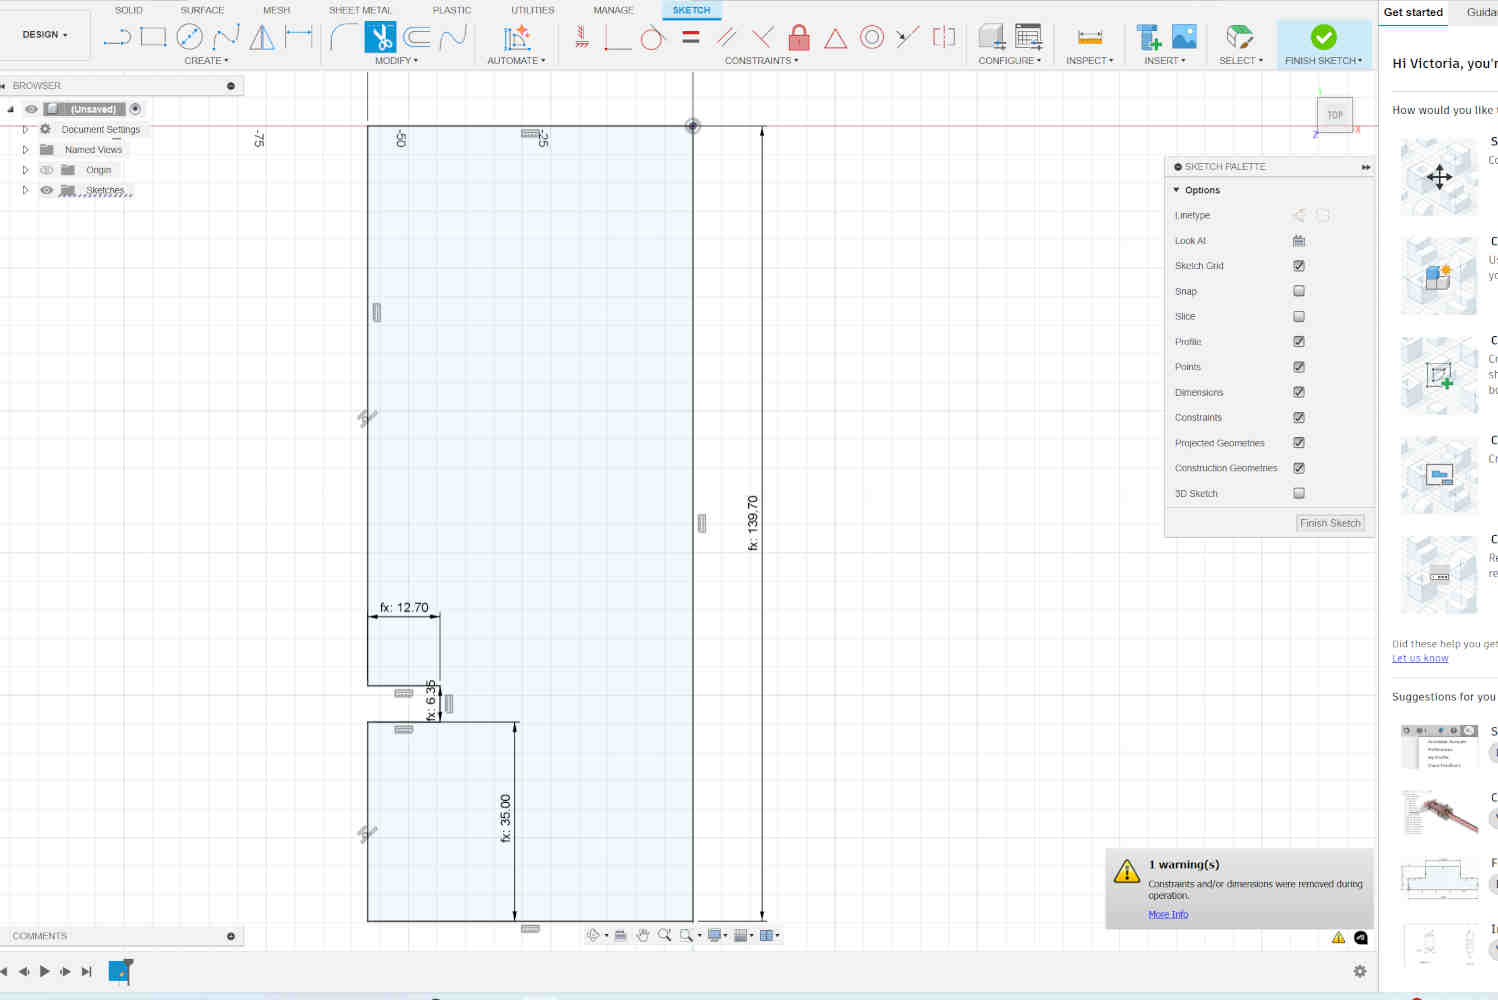Toggle the Points checkbox
The width and height of the screenshot is (1498, 1000).
click(1299, 367)
